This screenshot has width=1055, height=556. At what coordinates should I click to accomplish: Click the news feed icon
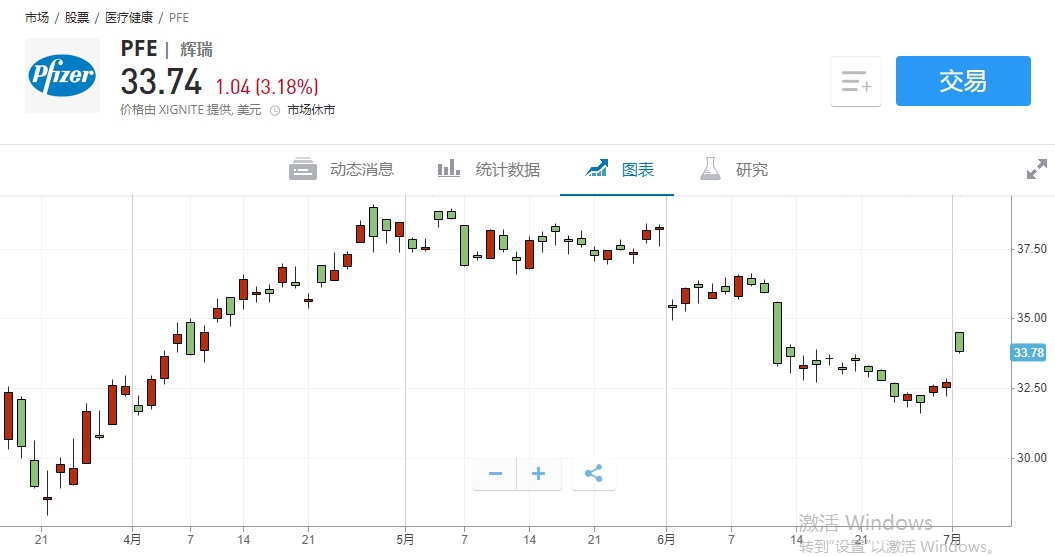(x=303, y=170)
